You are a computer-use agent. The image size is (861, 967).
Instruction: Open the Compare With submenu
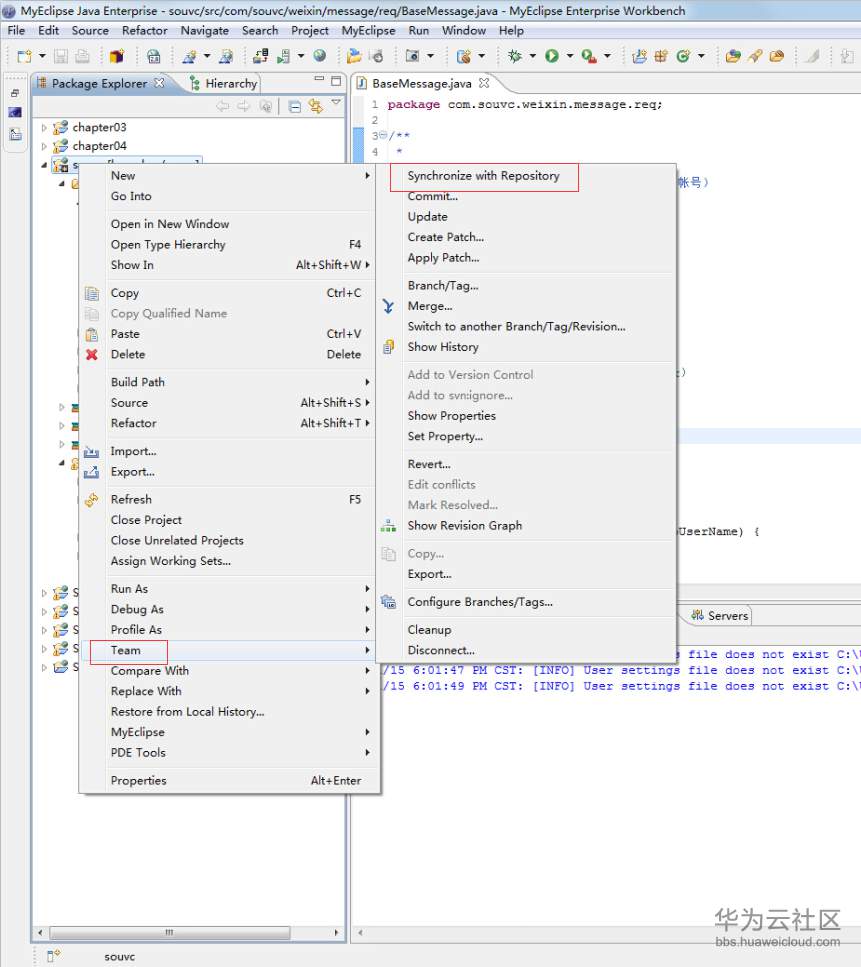tap(229, 670)
